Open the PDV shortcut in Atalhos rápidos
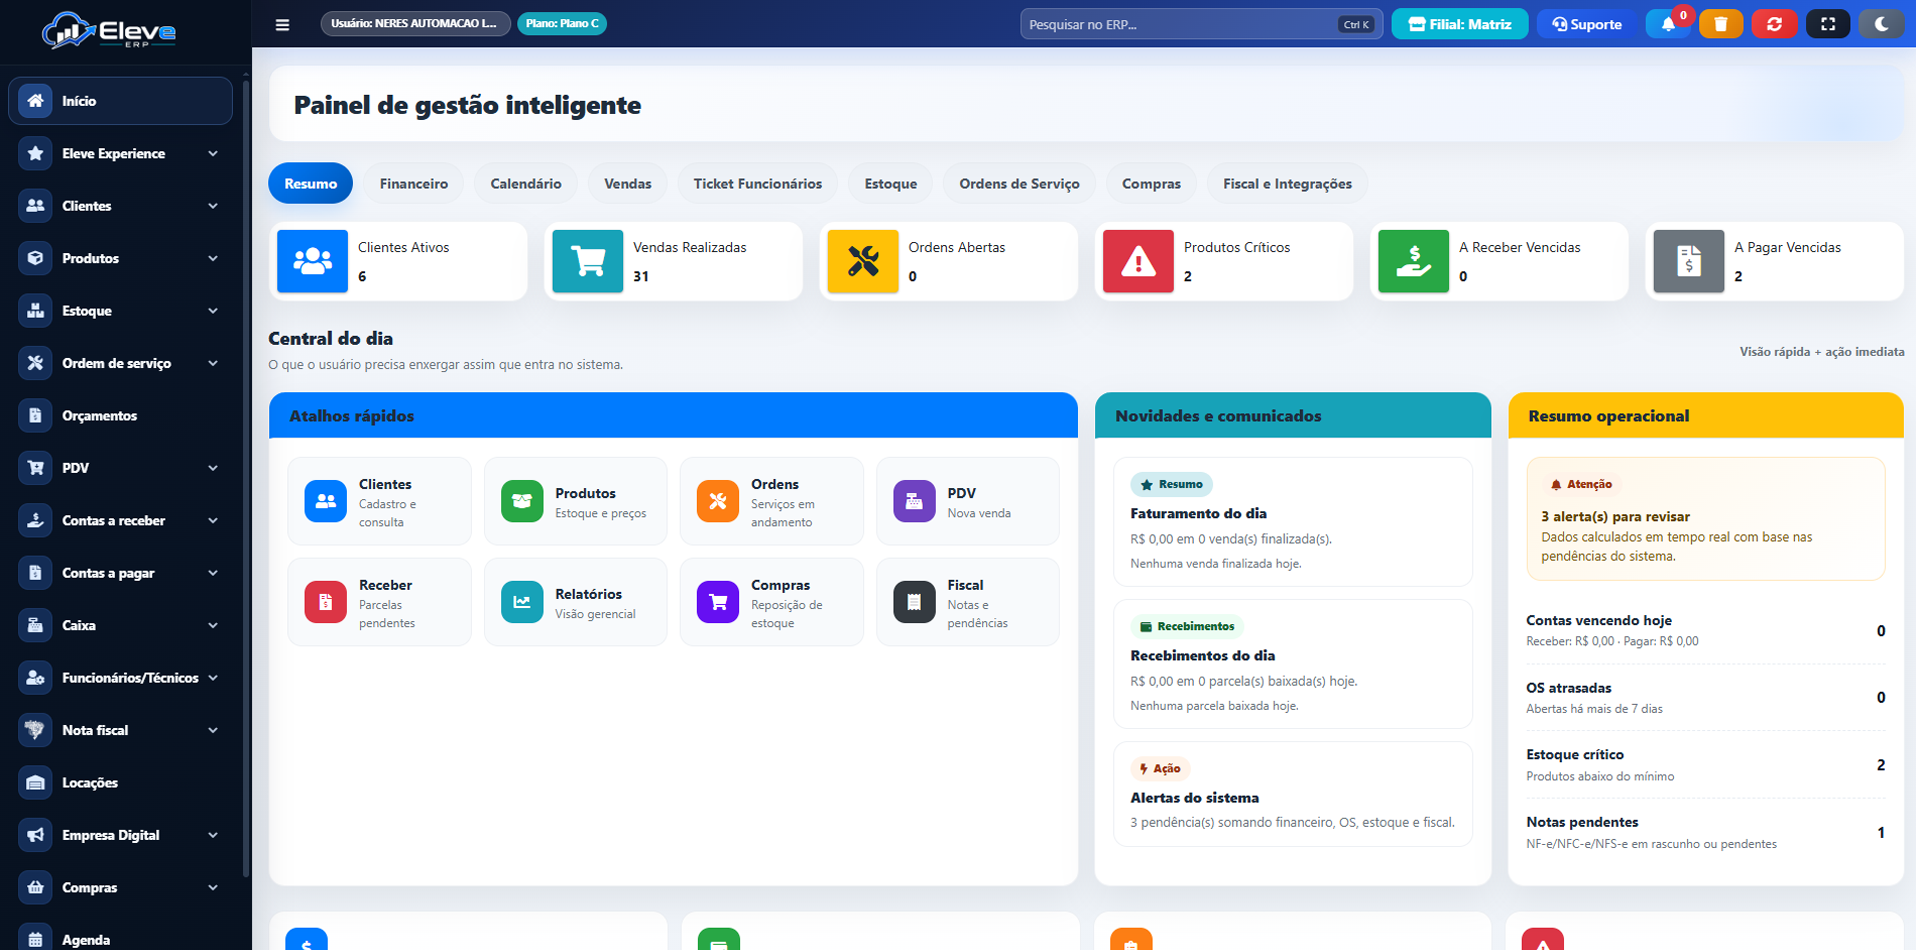This screenshot has height=950, width=1916. click(968, 501)
